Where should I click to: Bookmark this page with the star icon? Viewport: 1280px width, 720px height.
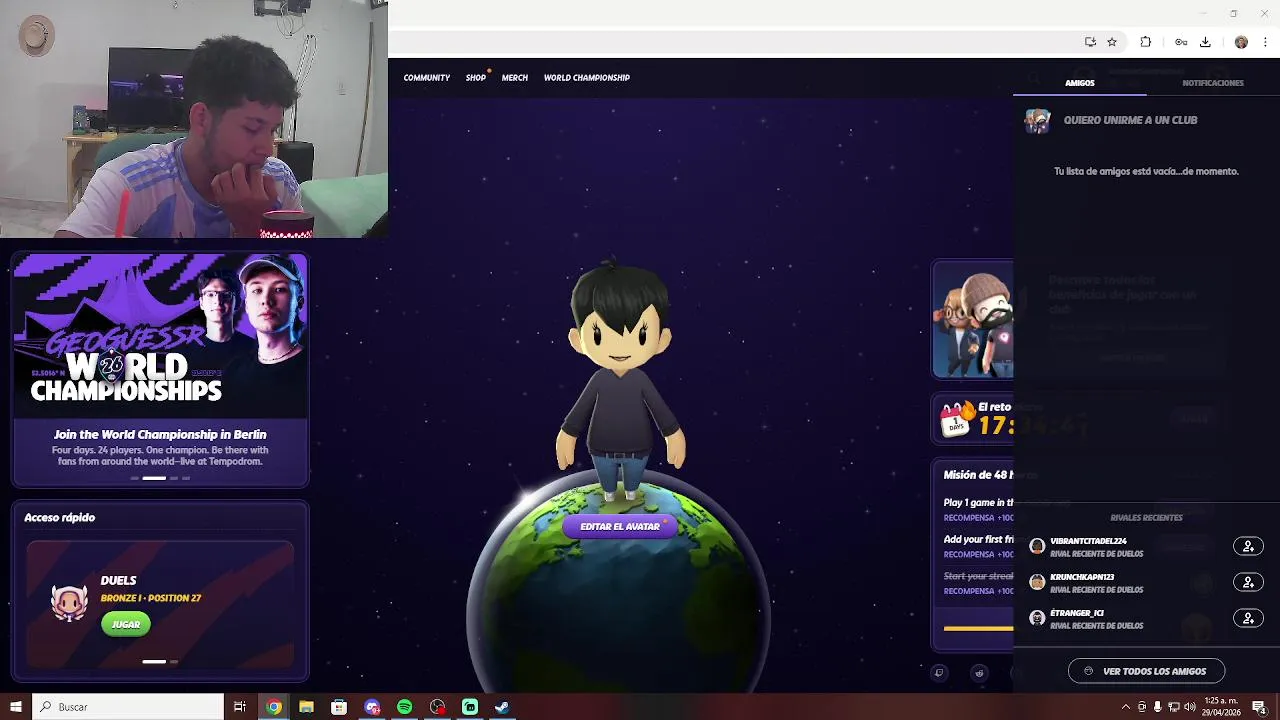(x=1112, y=42)
